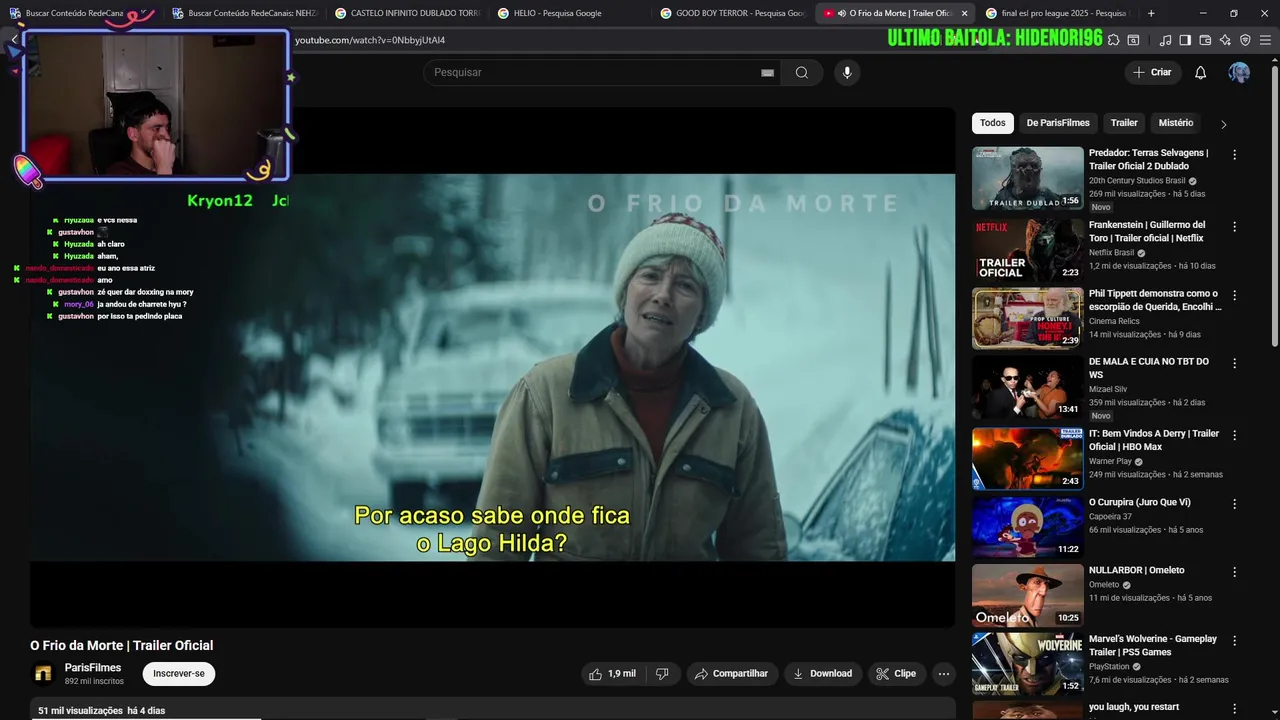Open the YouTube account avatar menu
Screen dimensions: 1280x720
tap(1239, 72)
